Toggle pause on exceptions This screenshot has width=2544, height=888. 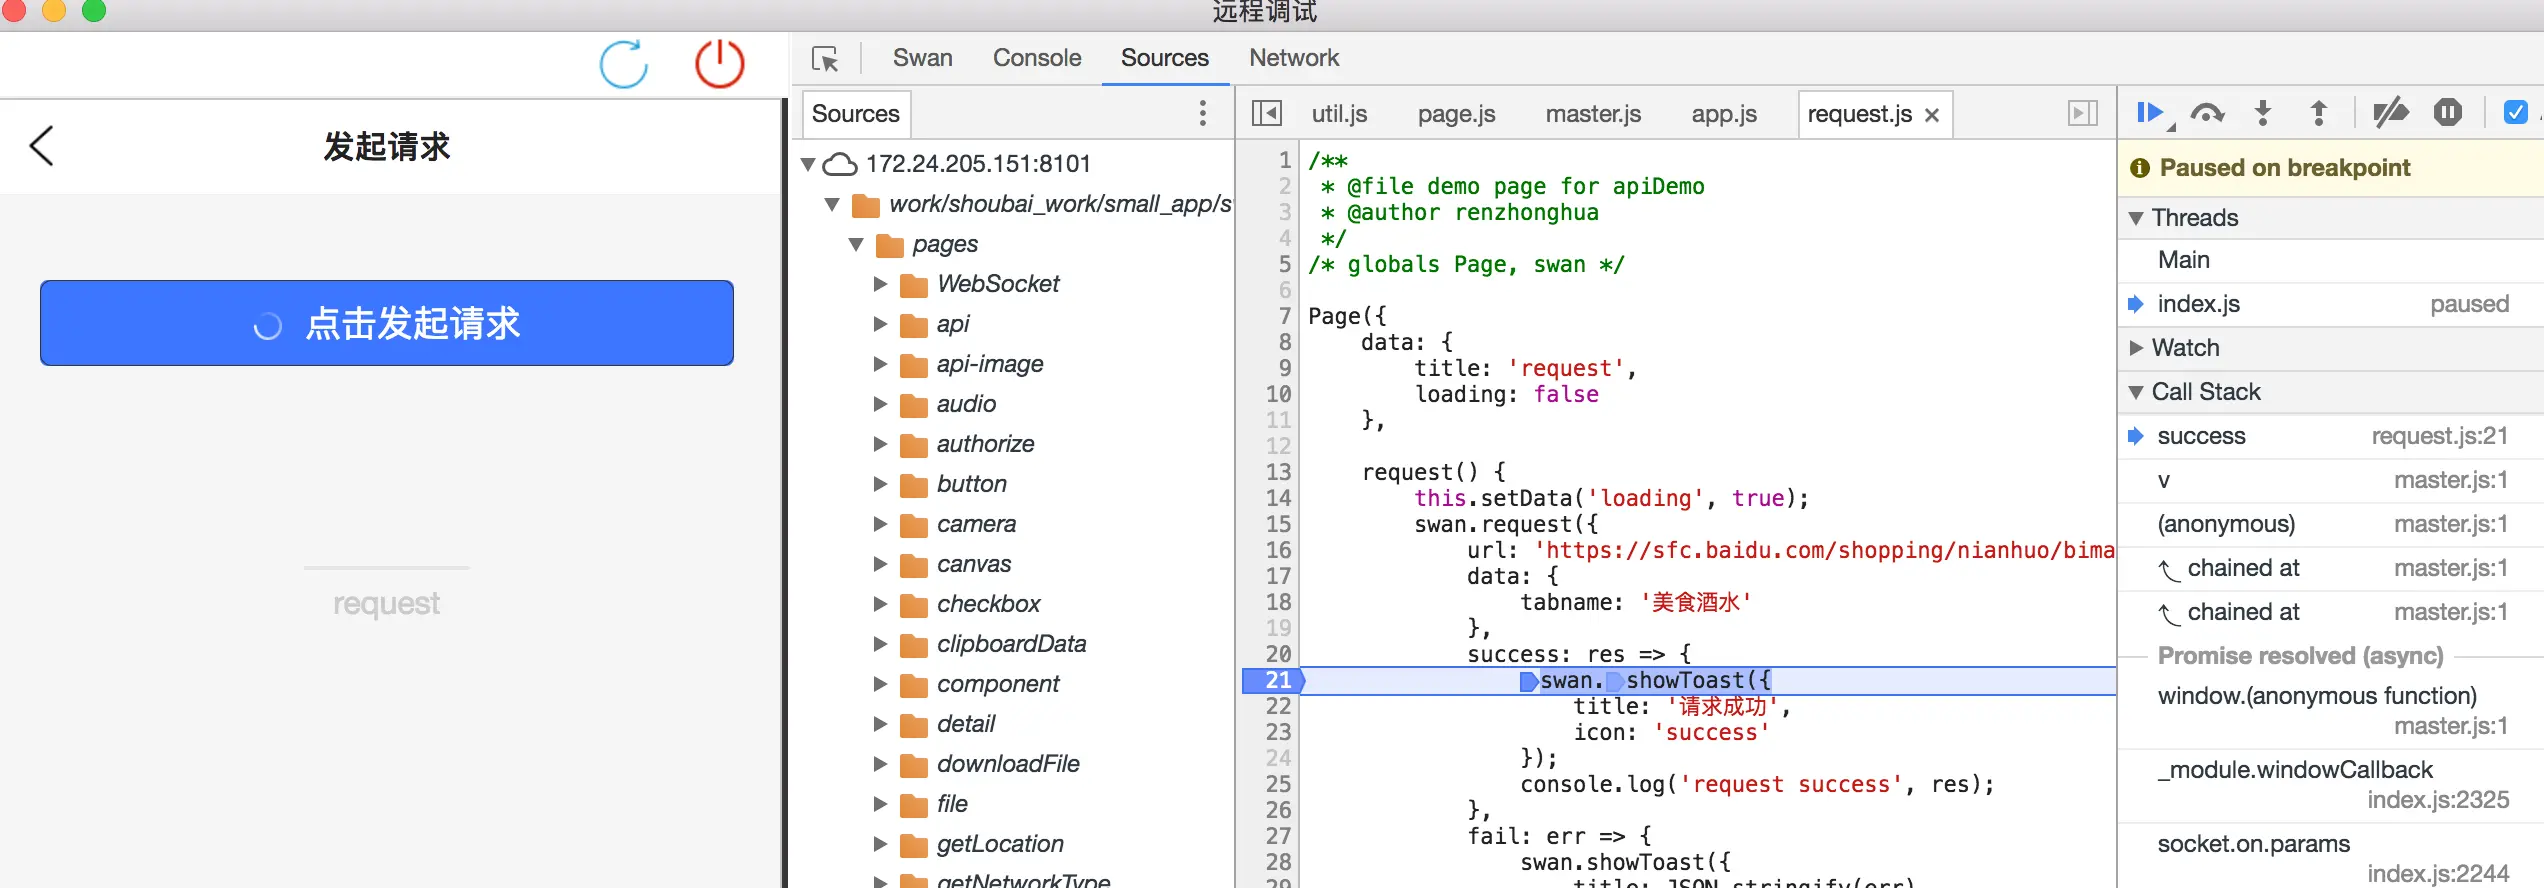pos(2448,113)
